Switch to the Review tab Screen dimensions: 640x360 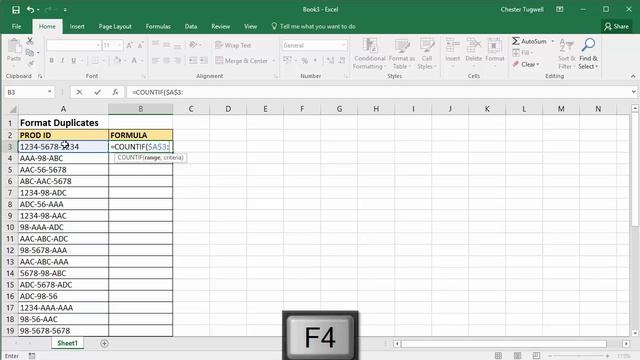(220, 27)
